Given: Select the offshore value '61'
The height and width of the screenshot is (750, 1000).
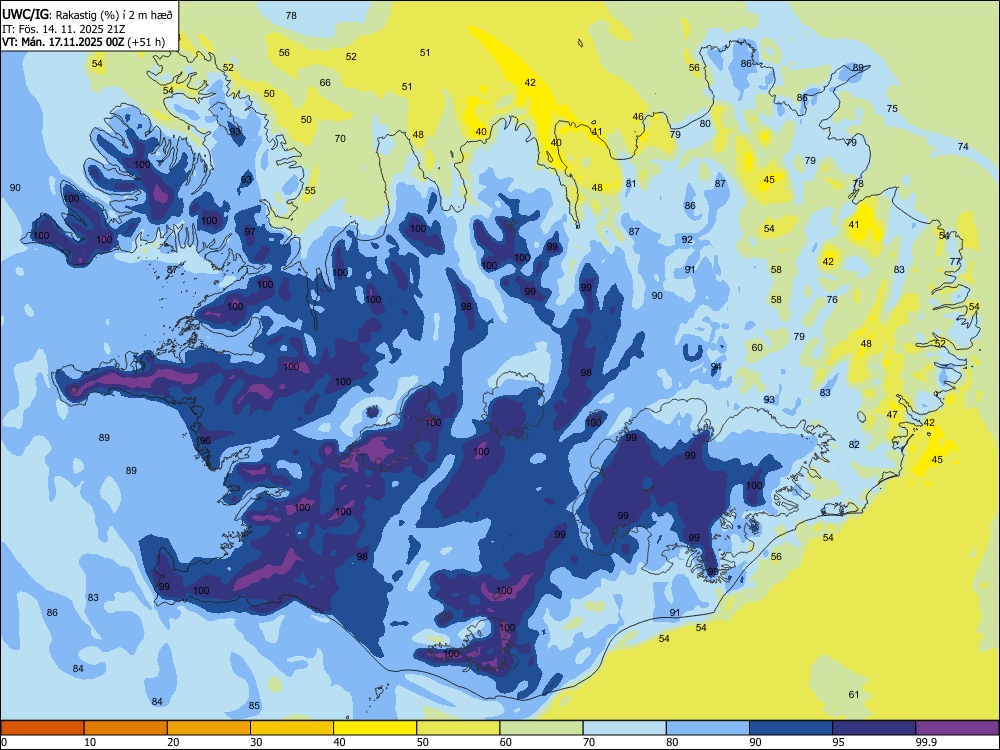Looking at the screenshot, I should tap(854, 695).
